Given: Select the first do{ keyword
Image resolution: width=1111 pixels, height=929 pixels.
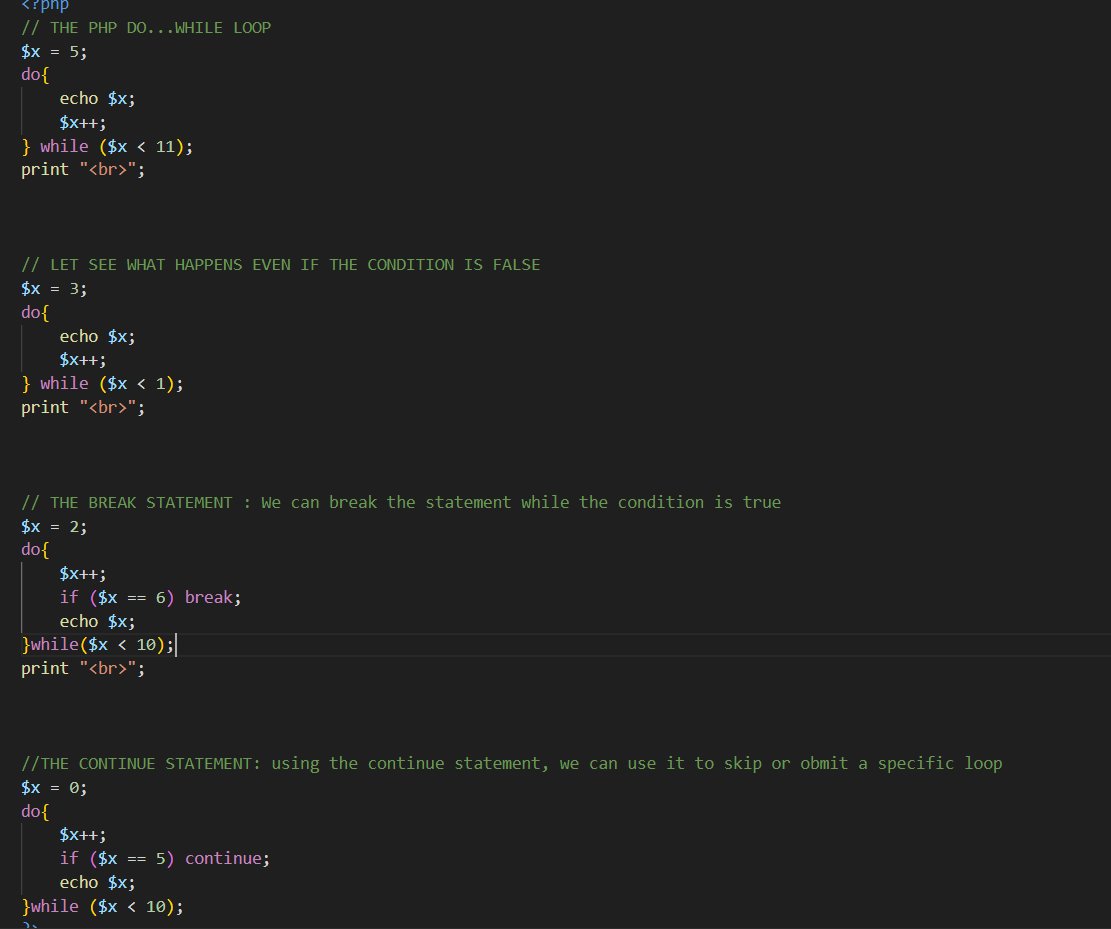Looking at the screenshot, I should pos(33,74).
